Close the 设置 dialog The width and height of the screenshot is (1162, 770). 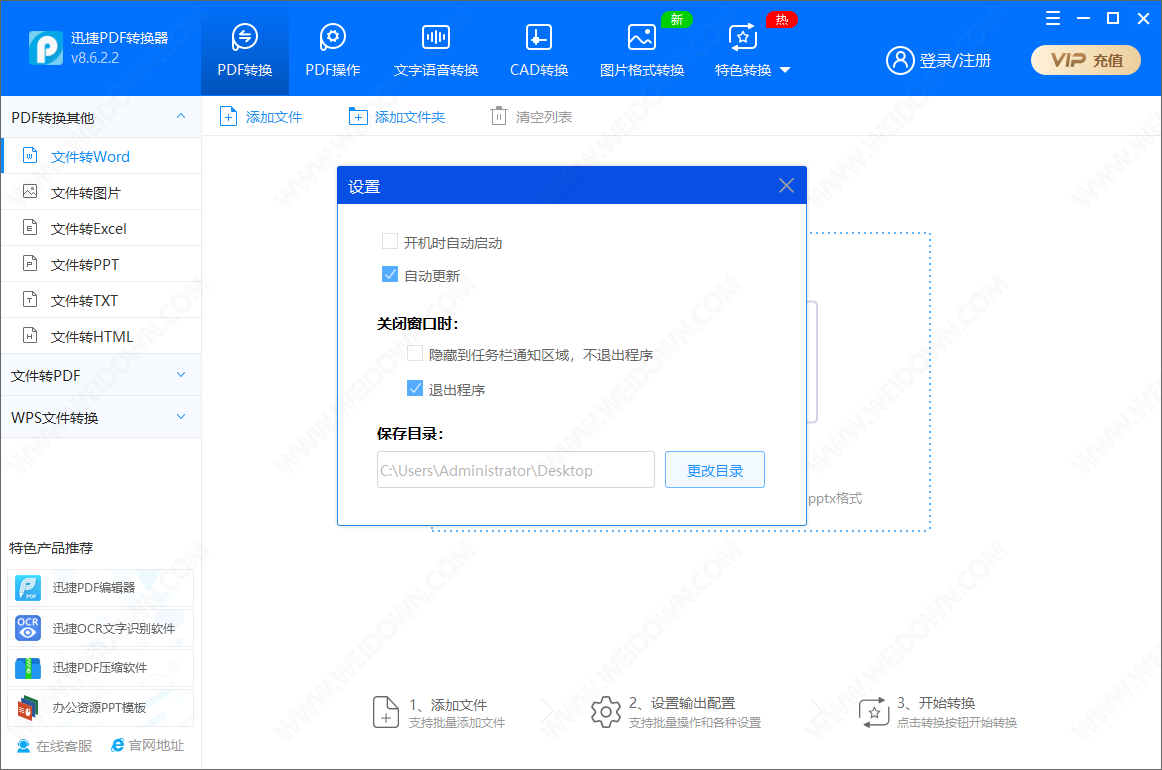pyautogui.click(x=786, y=186)
